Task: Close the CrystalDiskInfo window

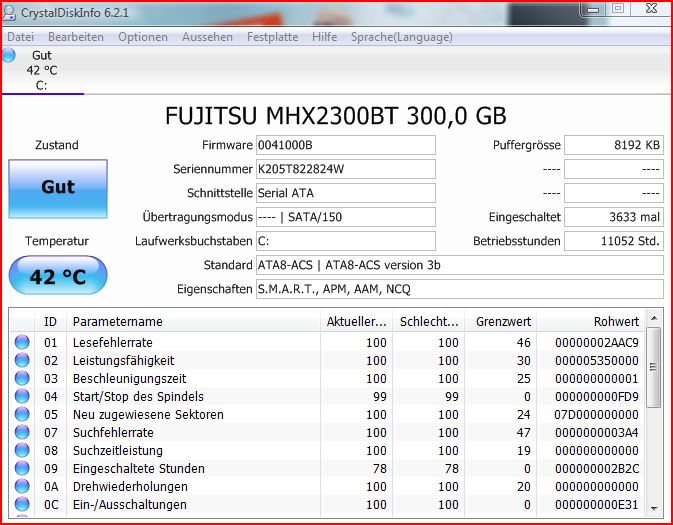Action: 651,8
